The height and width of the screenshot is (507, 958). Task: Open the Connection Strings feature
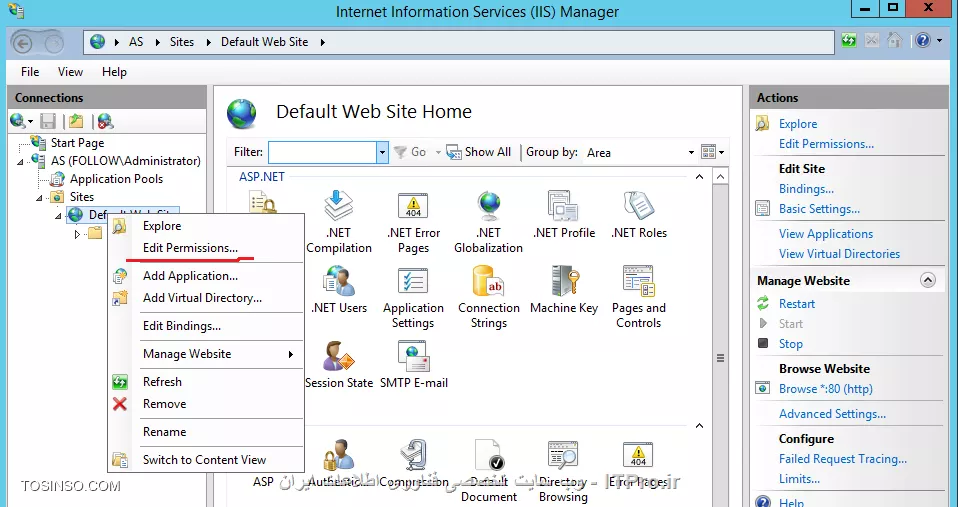pos(489,297)
